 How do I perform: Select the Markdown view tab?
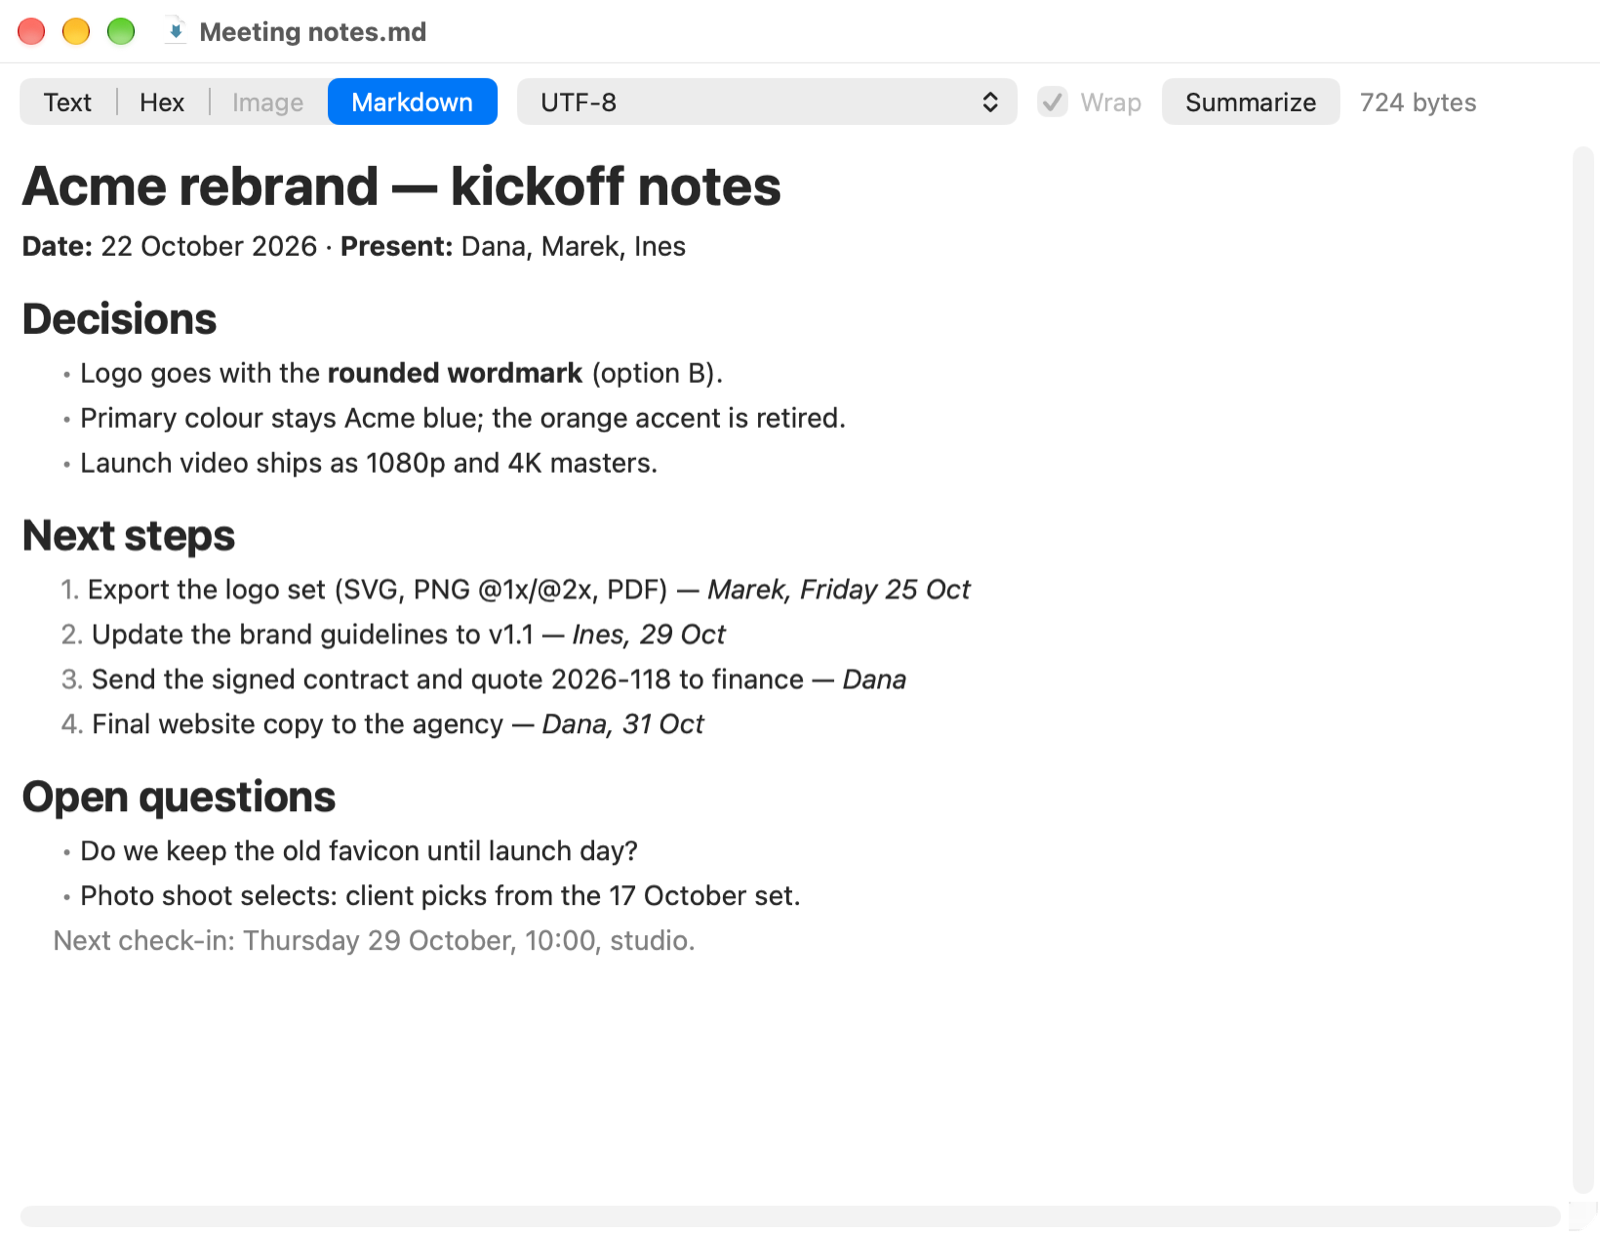point(412,102)
